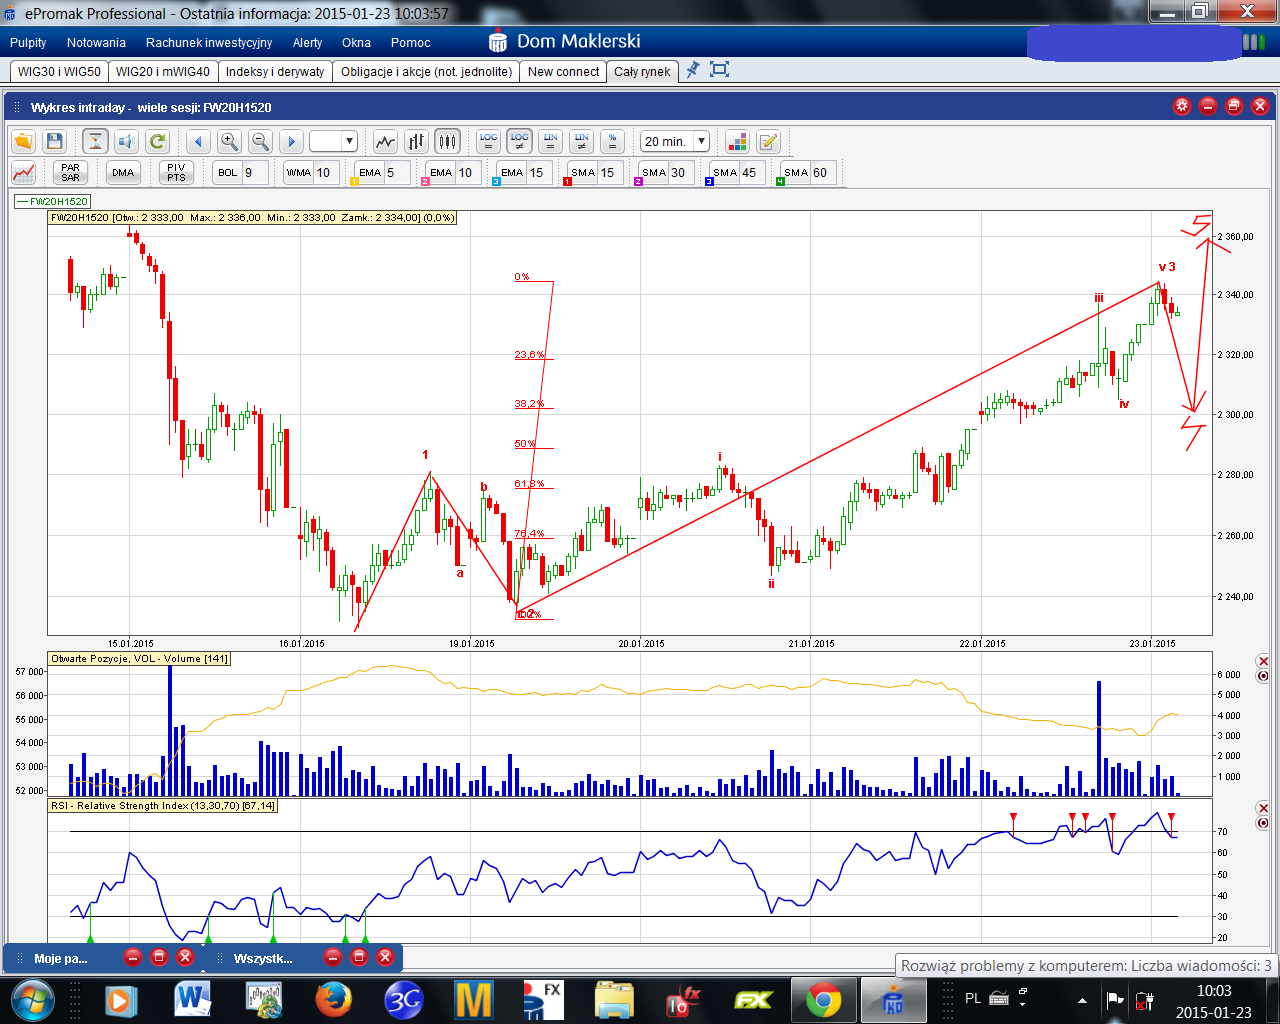Open the colored blocks palette icon

tap(737, 142)
